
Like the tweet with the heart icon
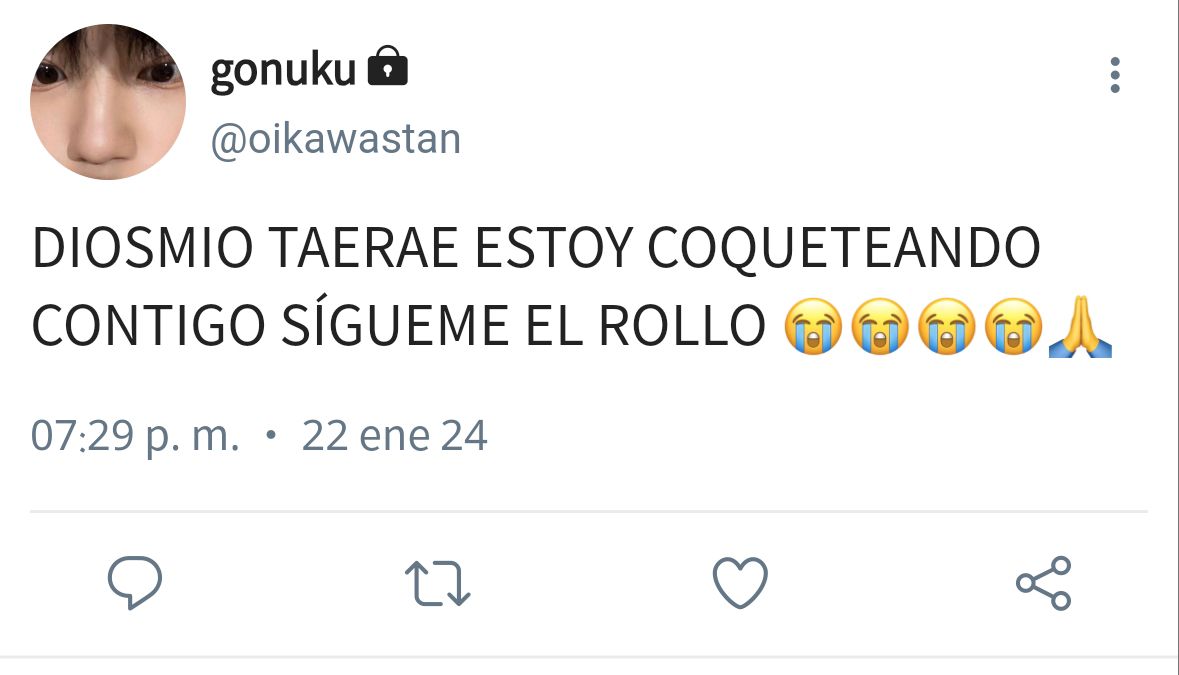point(740,583)
